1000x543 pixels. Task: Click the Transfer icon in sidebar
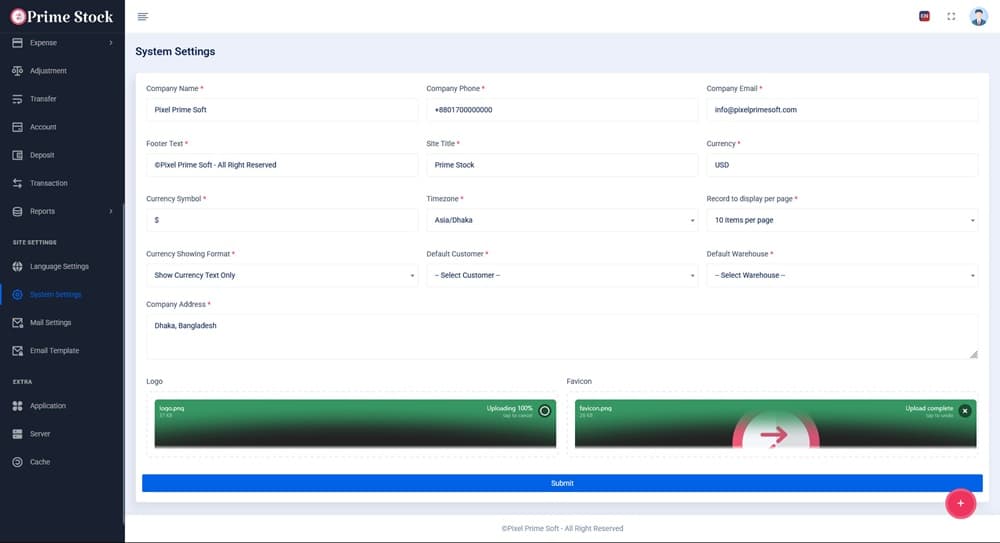tap(17, 99)
